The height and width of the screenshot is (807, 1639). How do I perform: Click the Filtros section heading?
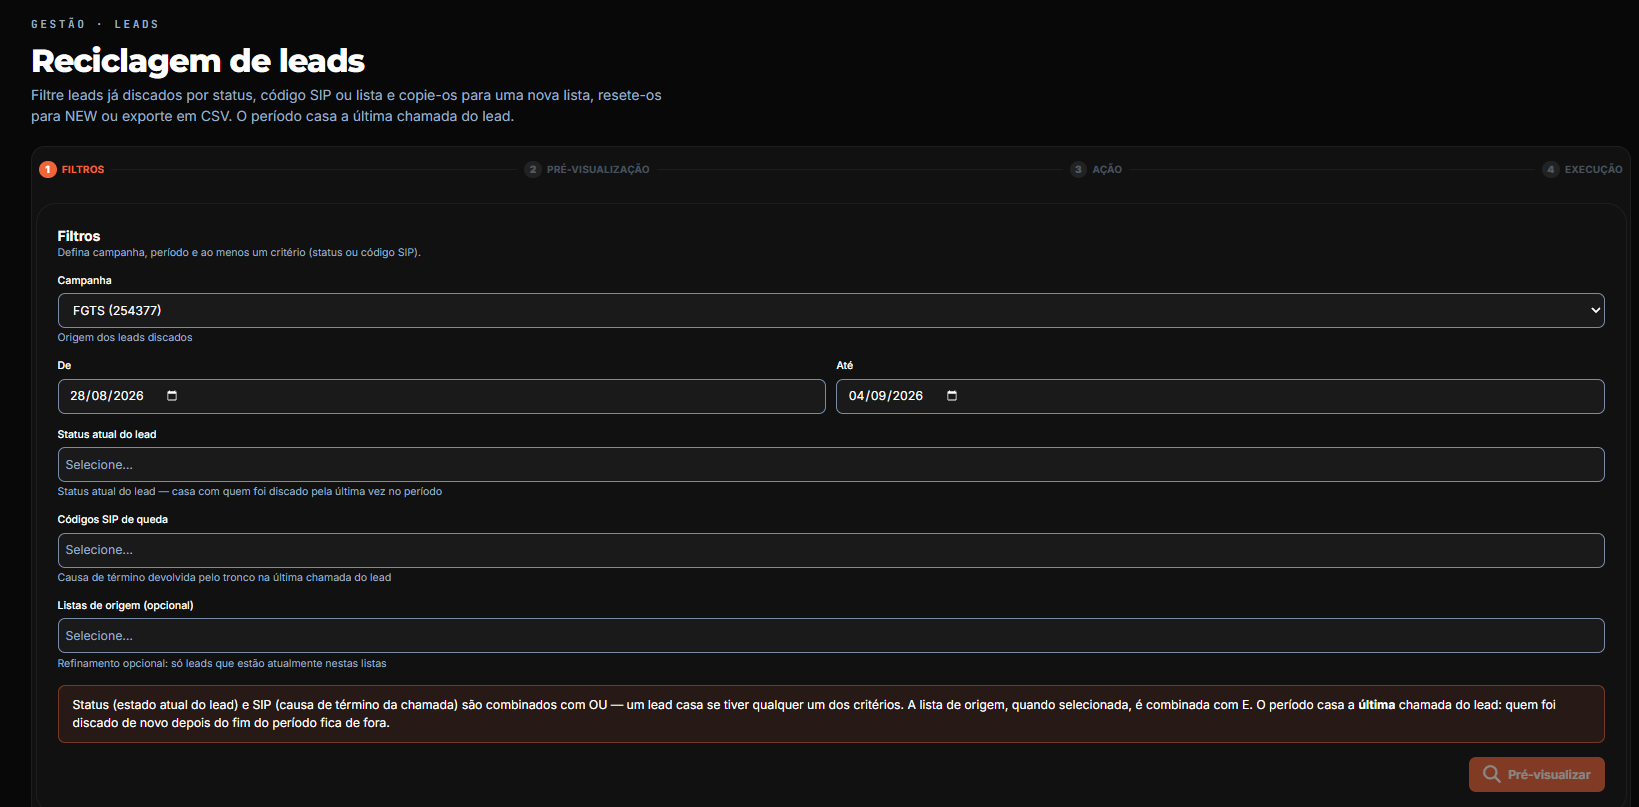(x=79, y=236)
